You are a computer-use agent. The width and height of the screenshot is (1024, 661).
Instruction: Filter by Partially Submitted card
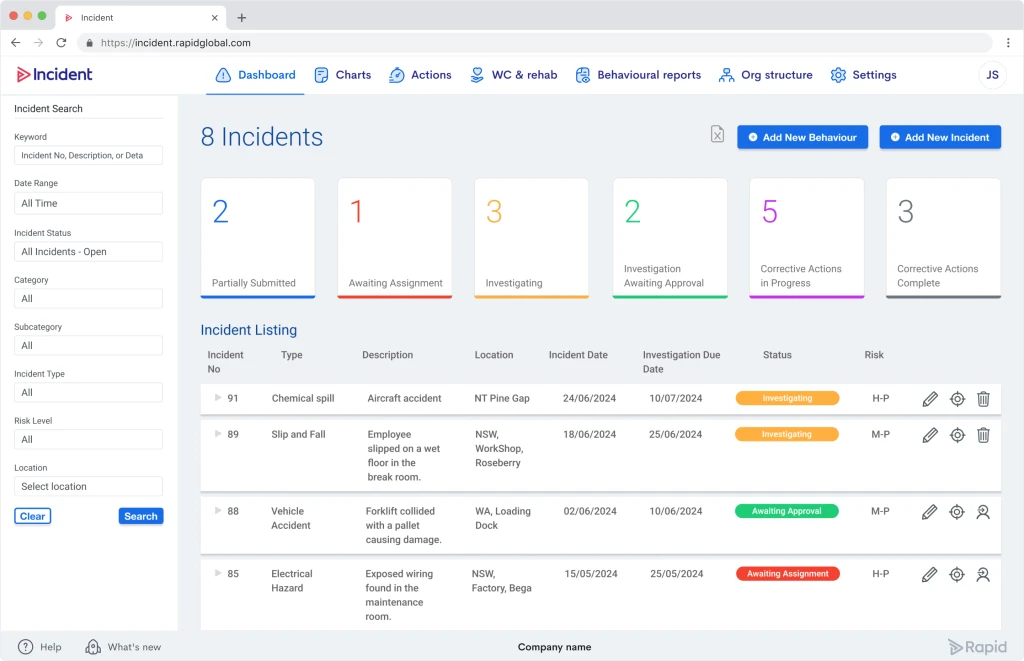(258, 238)
